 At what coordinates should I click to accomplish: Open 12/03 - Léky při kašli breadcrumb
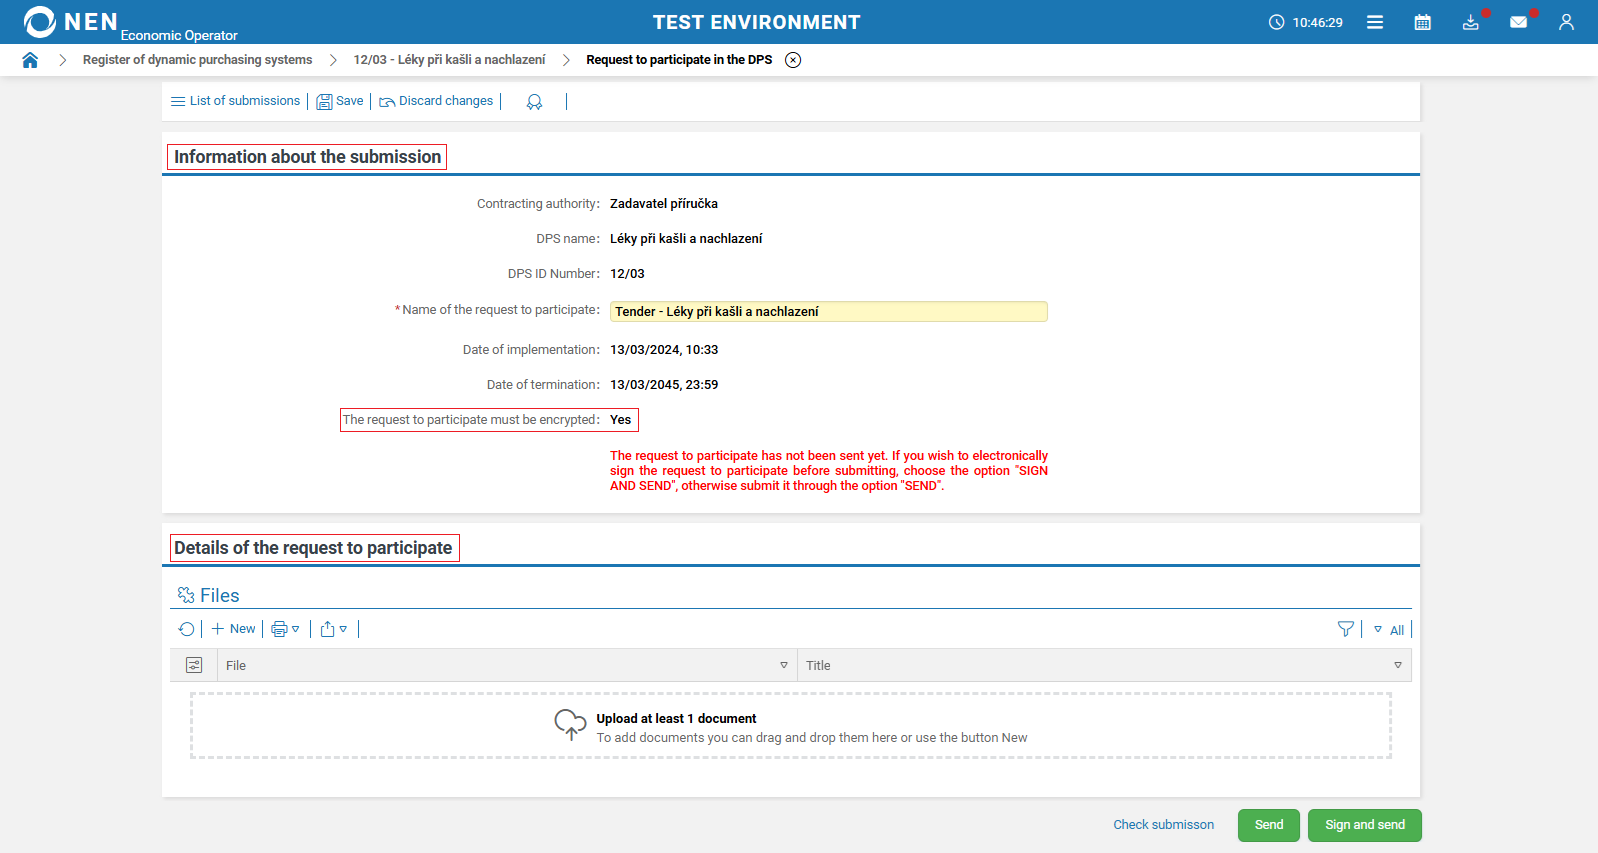[449, 60]
